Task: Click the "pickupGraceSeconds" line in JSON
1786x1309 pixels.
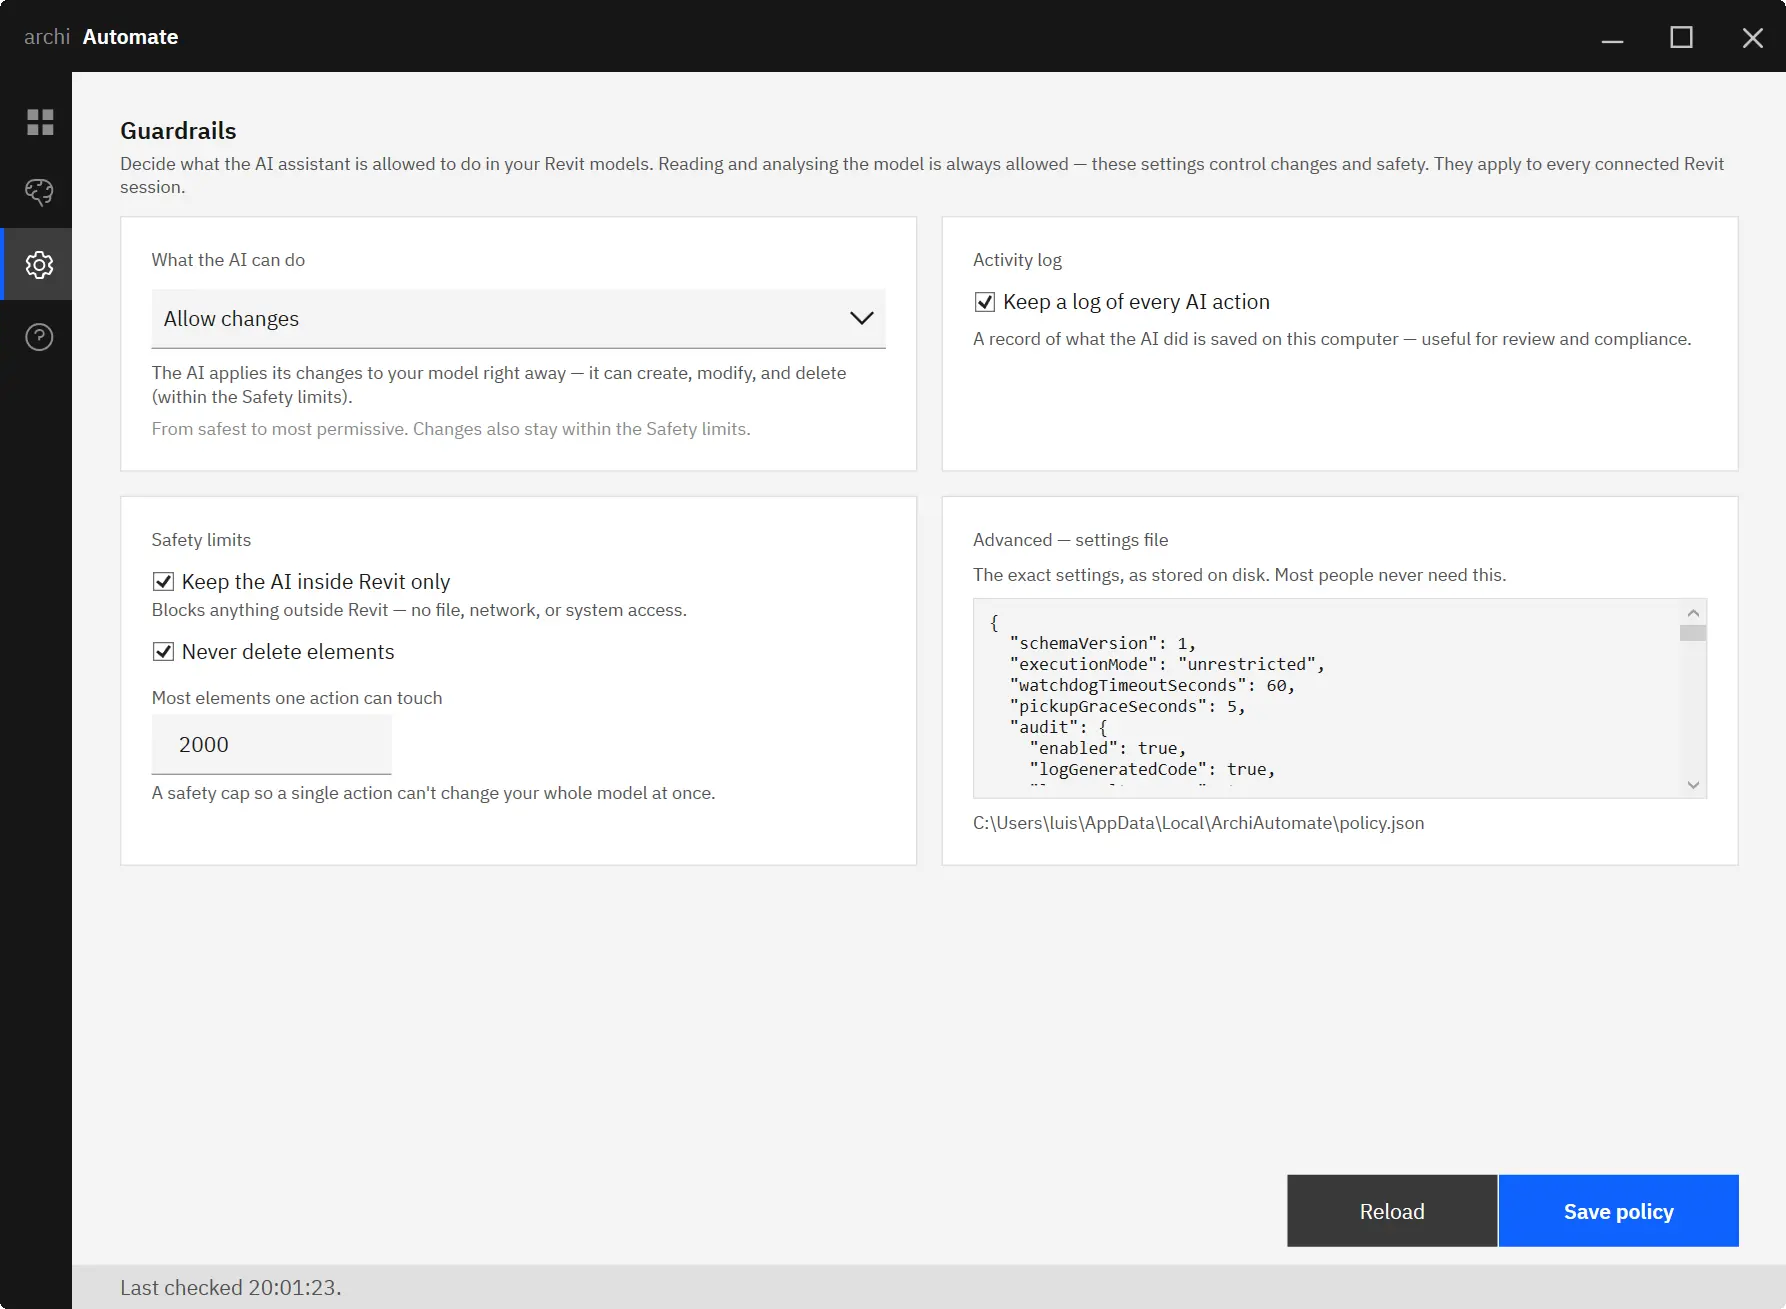Action: coord(1127,706)
